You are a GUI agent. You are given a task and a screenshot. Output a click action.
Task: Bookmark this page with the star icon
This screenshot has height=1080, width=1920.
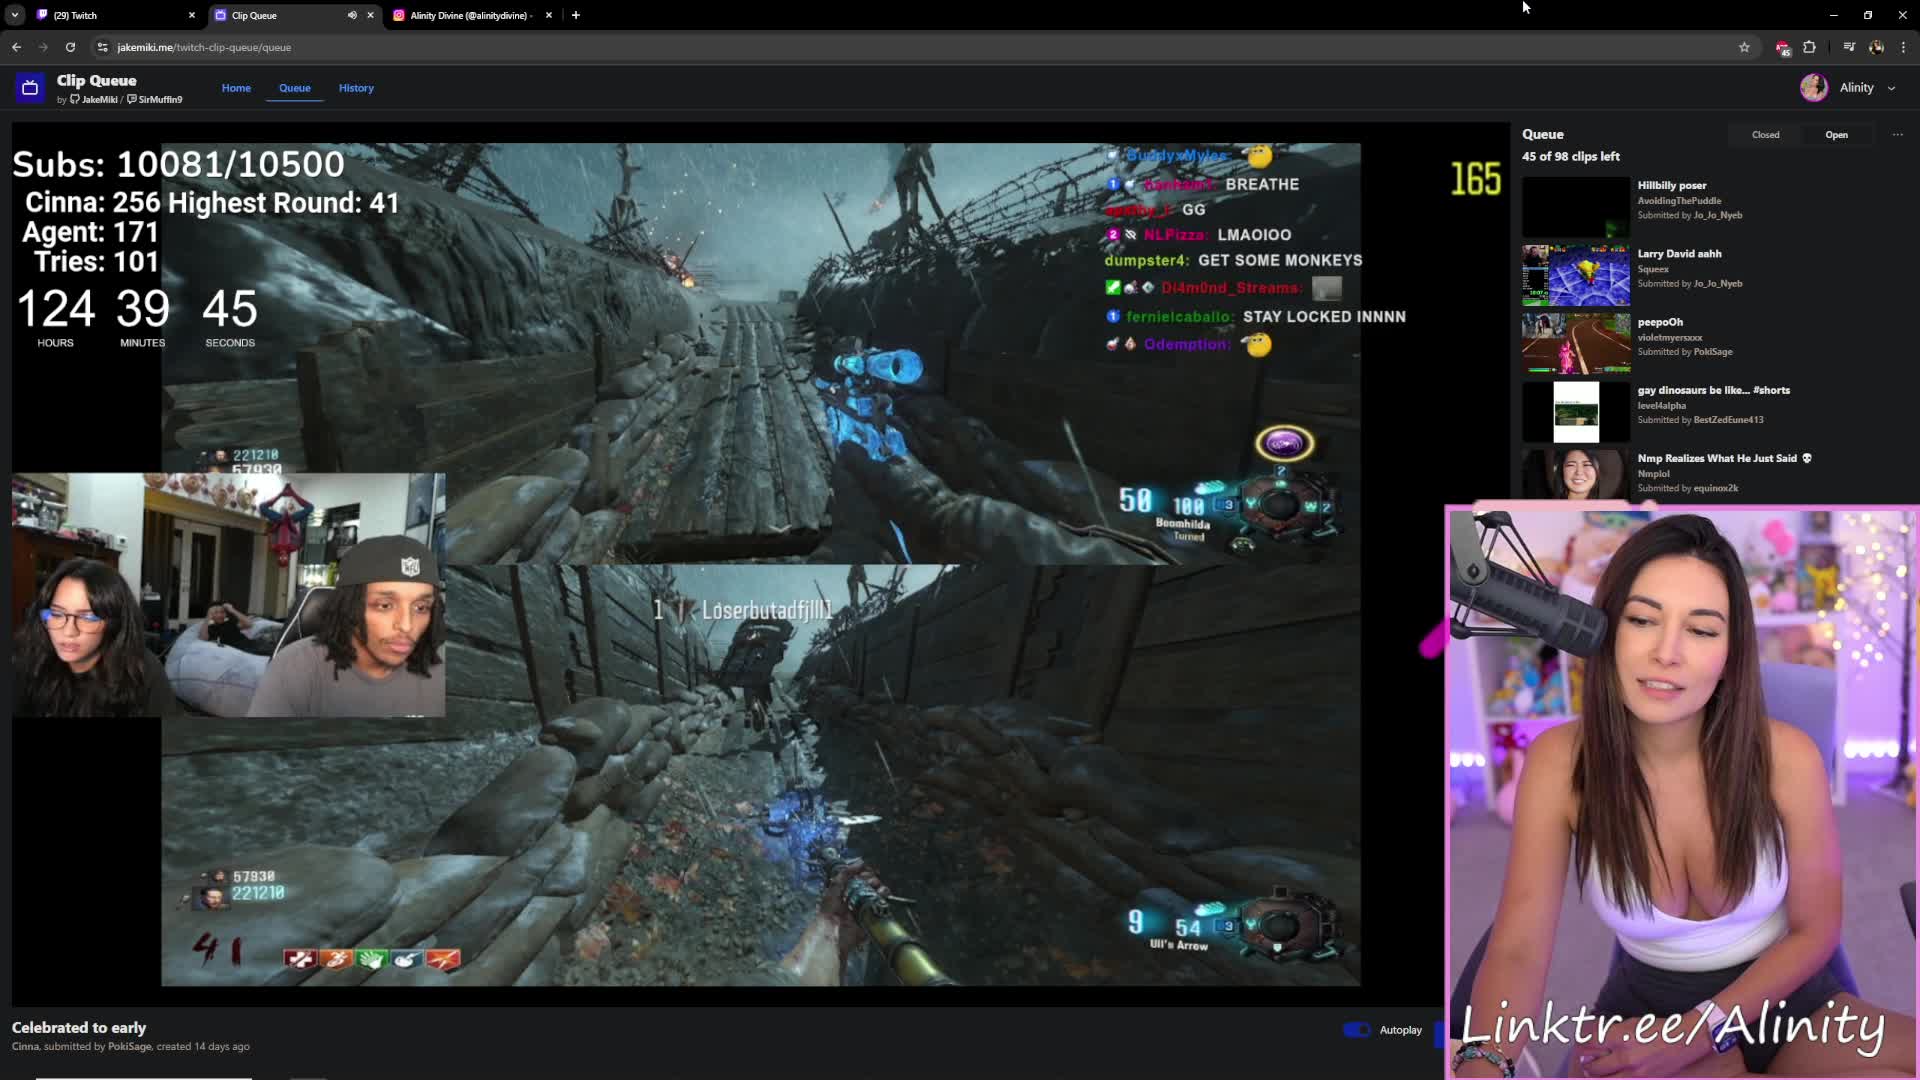point(1744,47)
